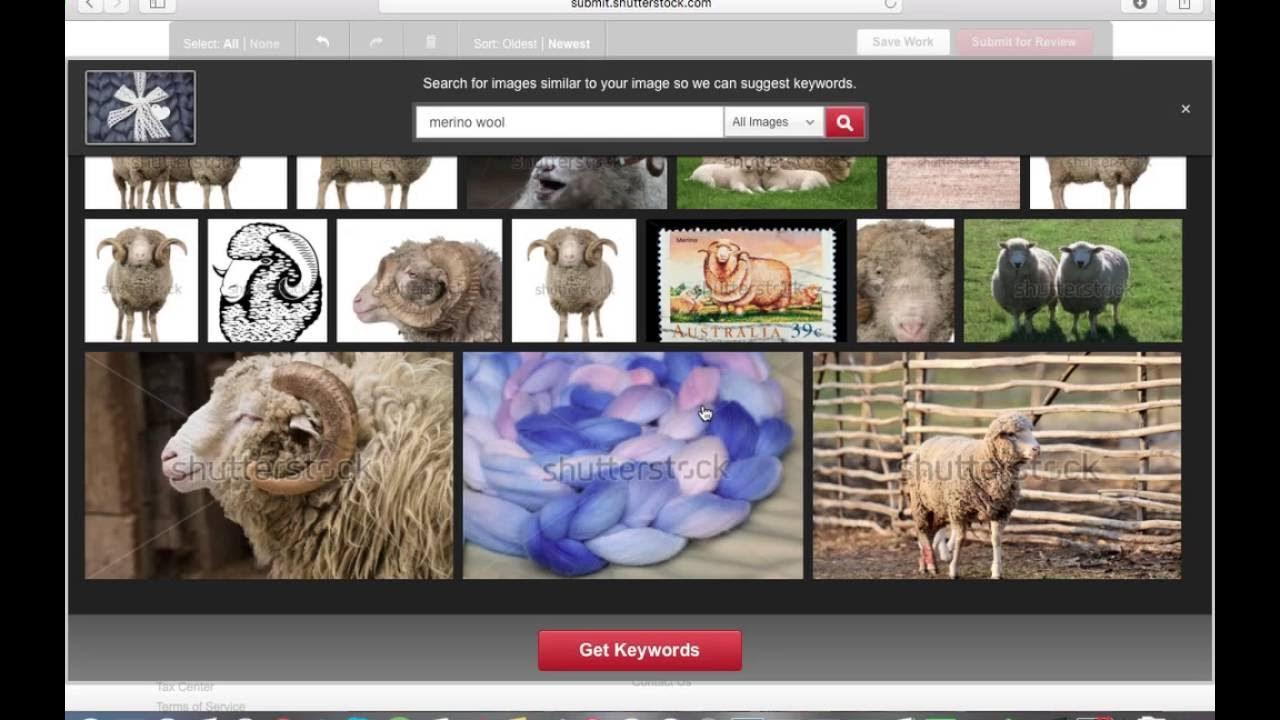Screen dimensions: 1280x720
Task: Click the Safari share icon
Action: pyautogui.click(x=1184, y=5)
